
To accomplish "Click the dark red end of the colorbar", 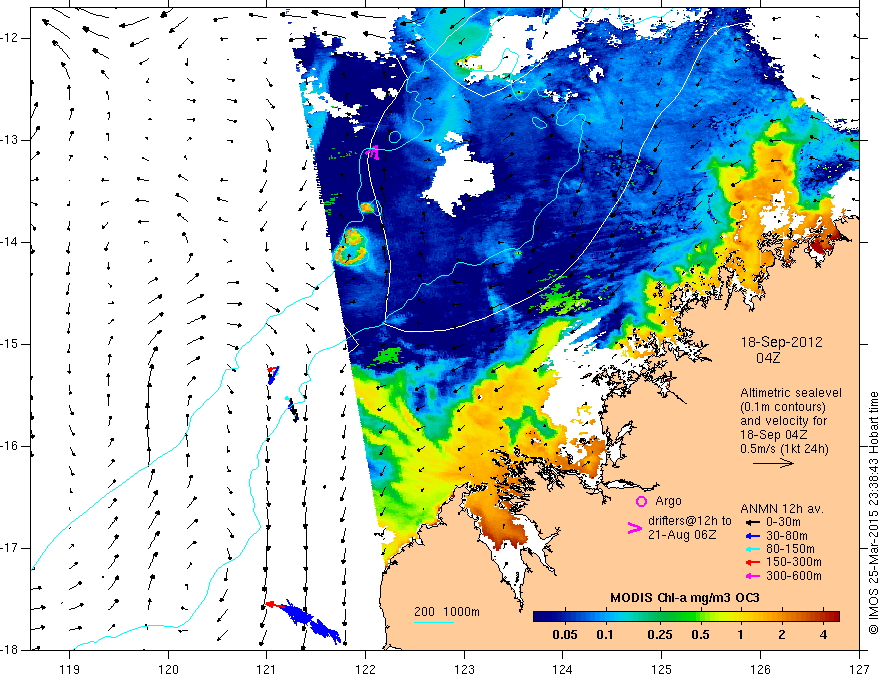I will pyautogui.click(x=832, y=616).
